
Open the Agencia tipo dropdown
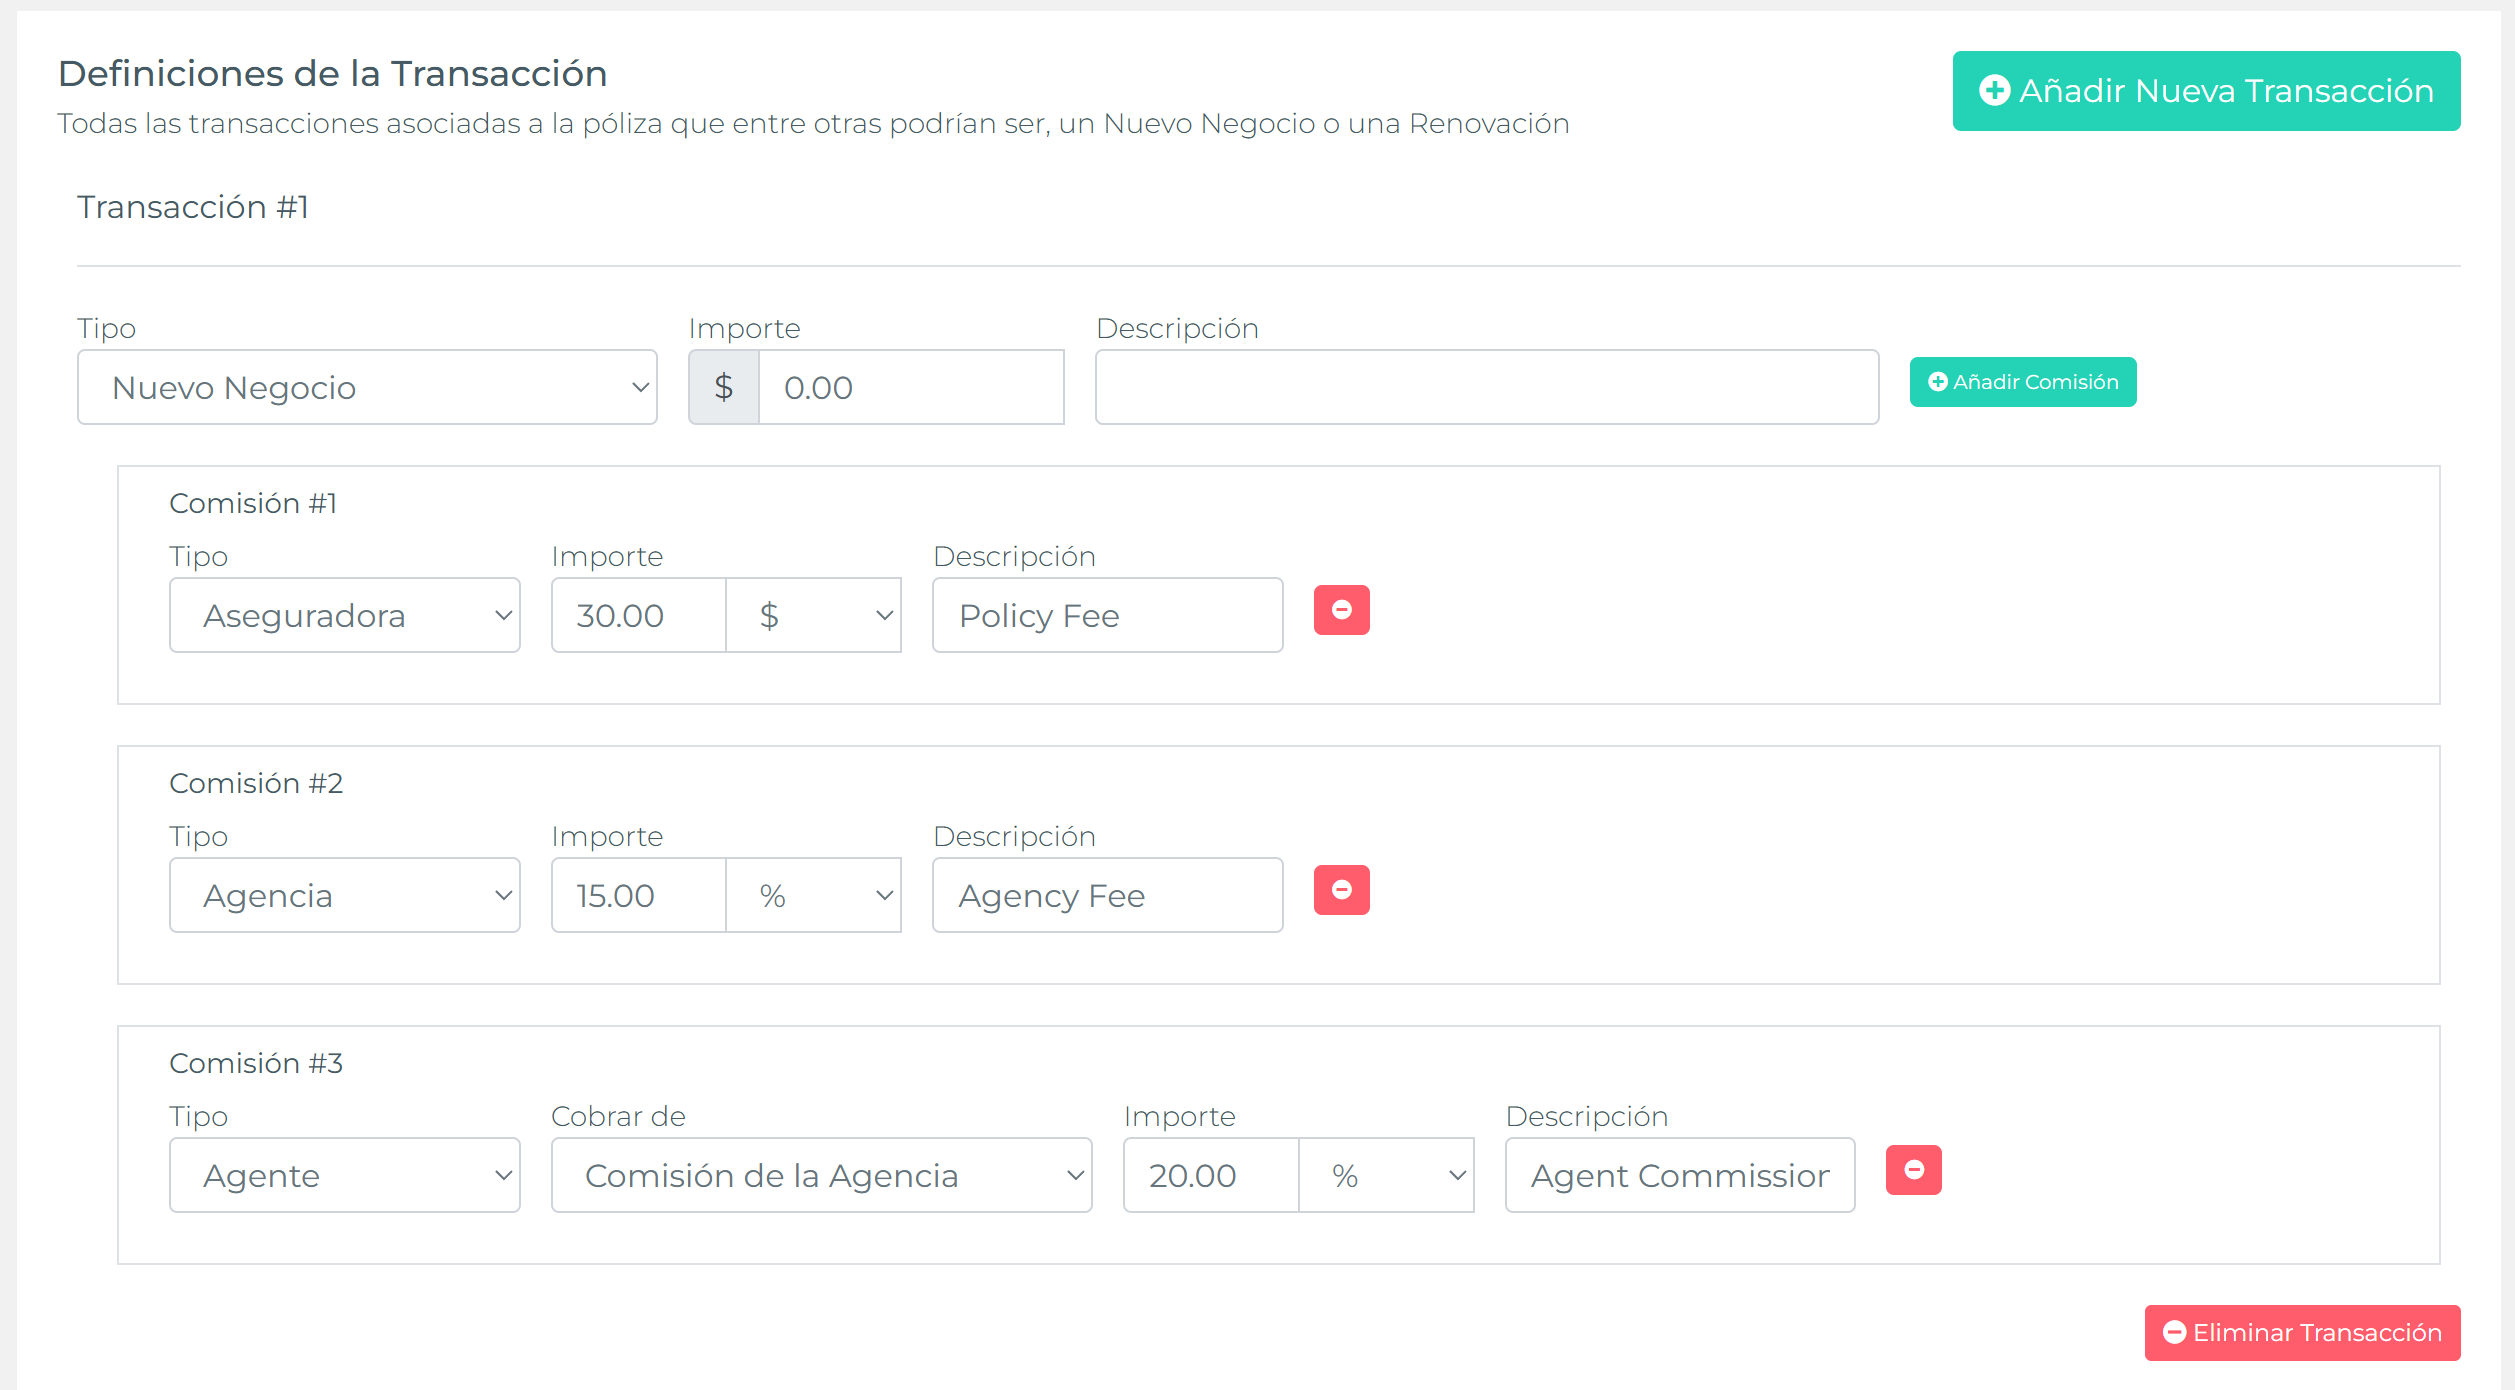click(x=344, y=896)
